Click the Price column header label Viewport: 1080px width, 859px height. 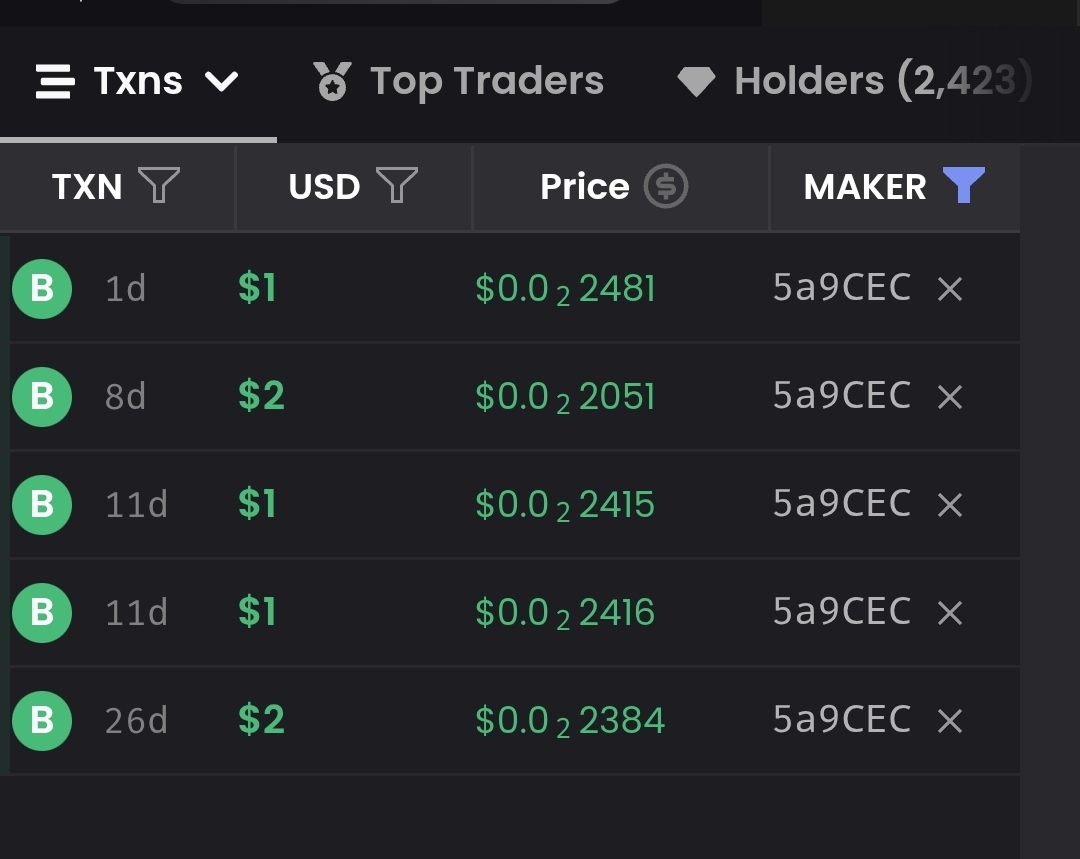click(x=585, y=186)
